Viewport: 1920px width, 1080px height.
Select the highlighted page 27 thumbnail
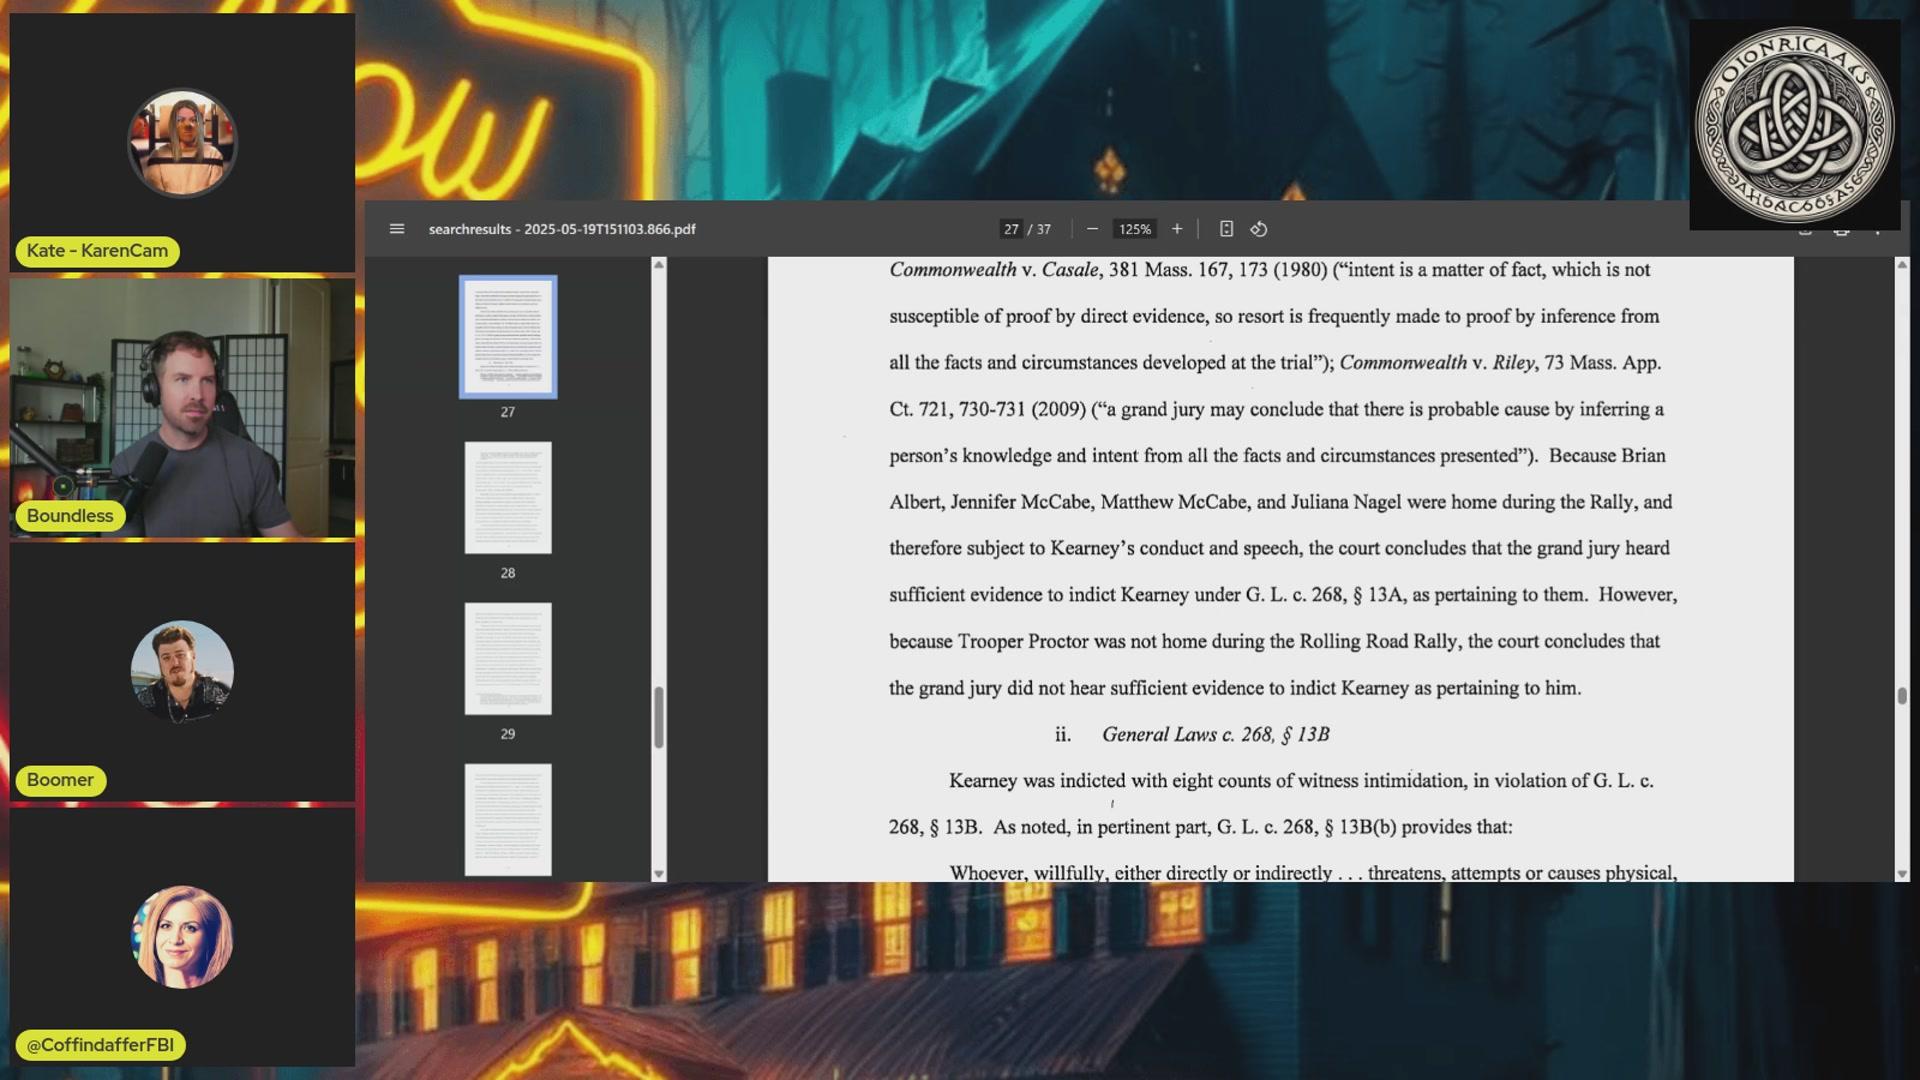[508, 337]
